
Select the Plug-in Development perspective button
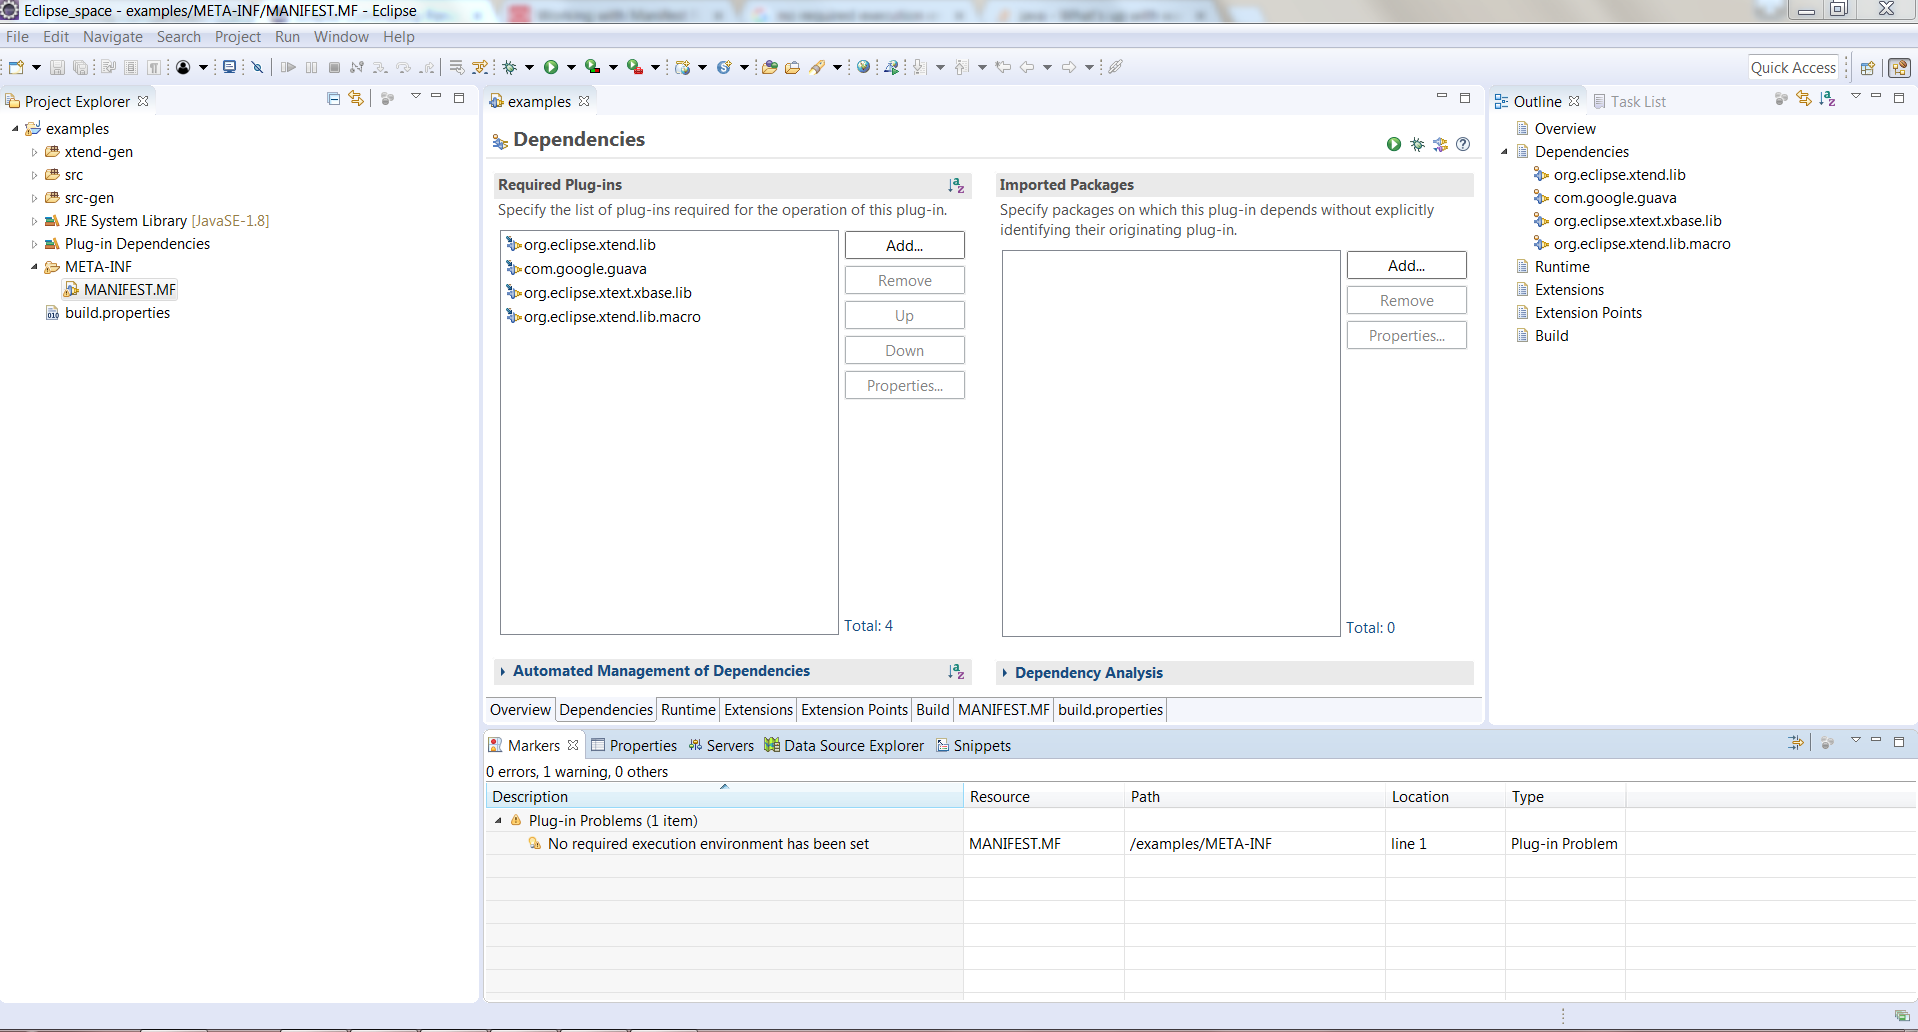tap(1899, 68)
